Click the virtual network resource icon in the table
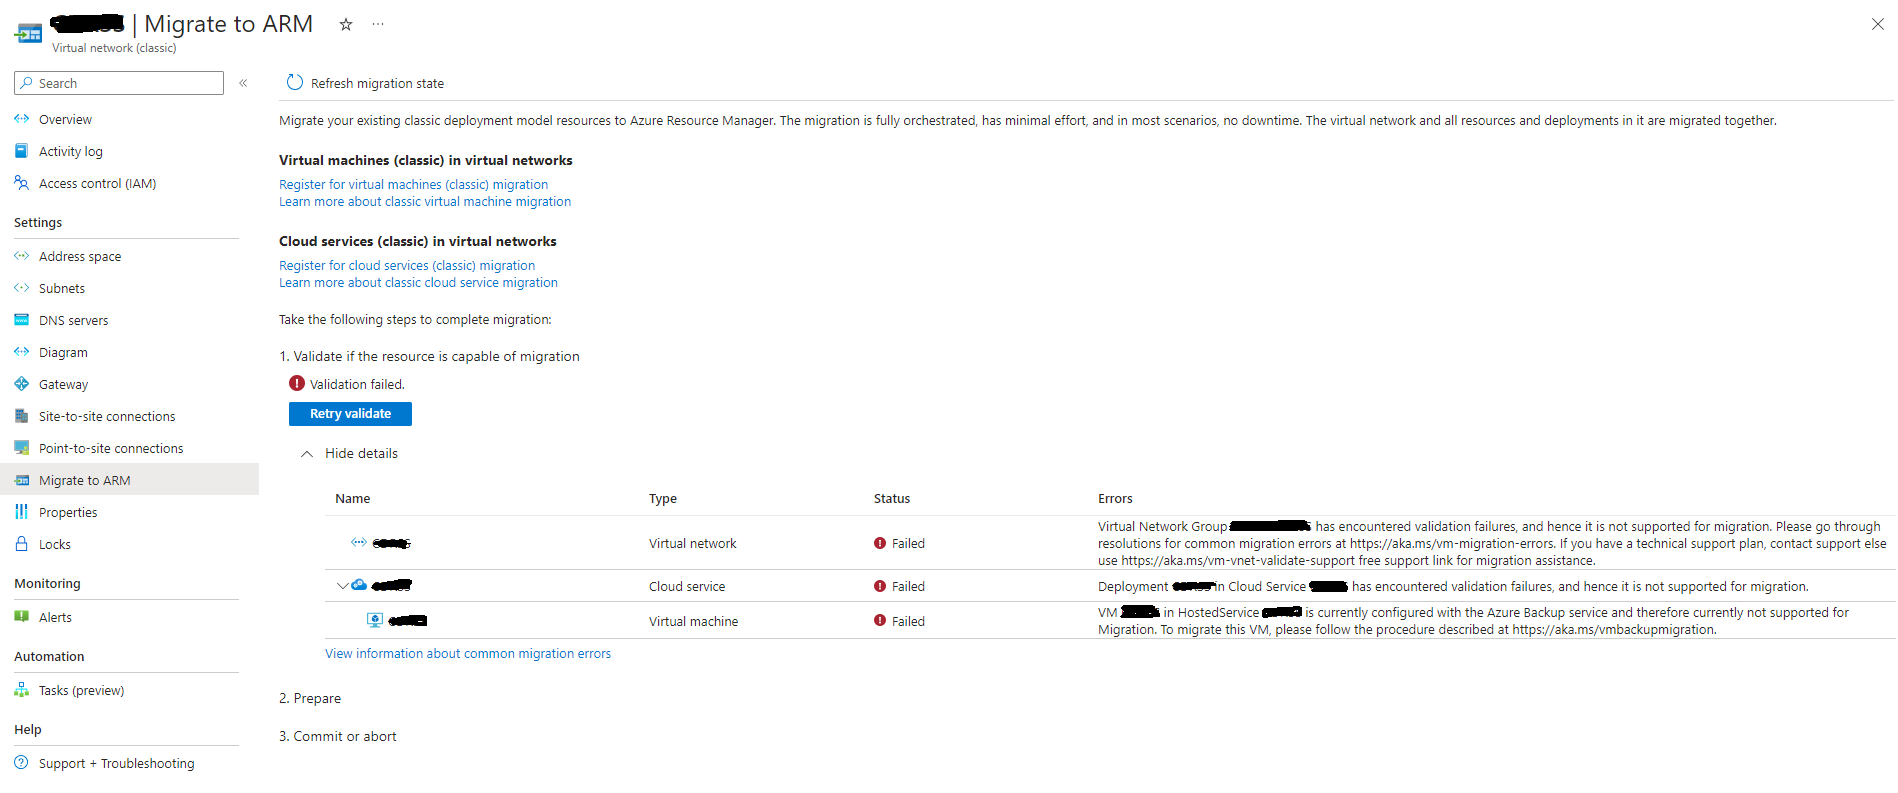 (358, 542)
